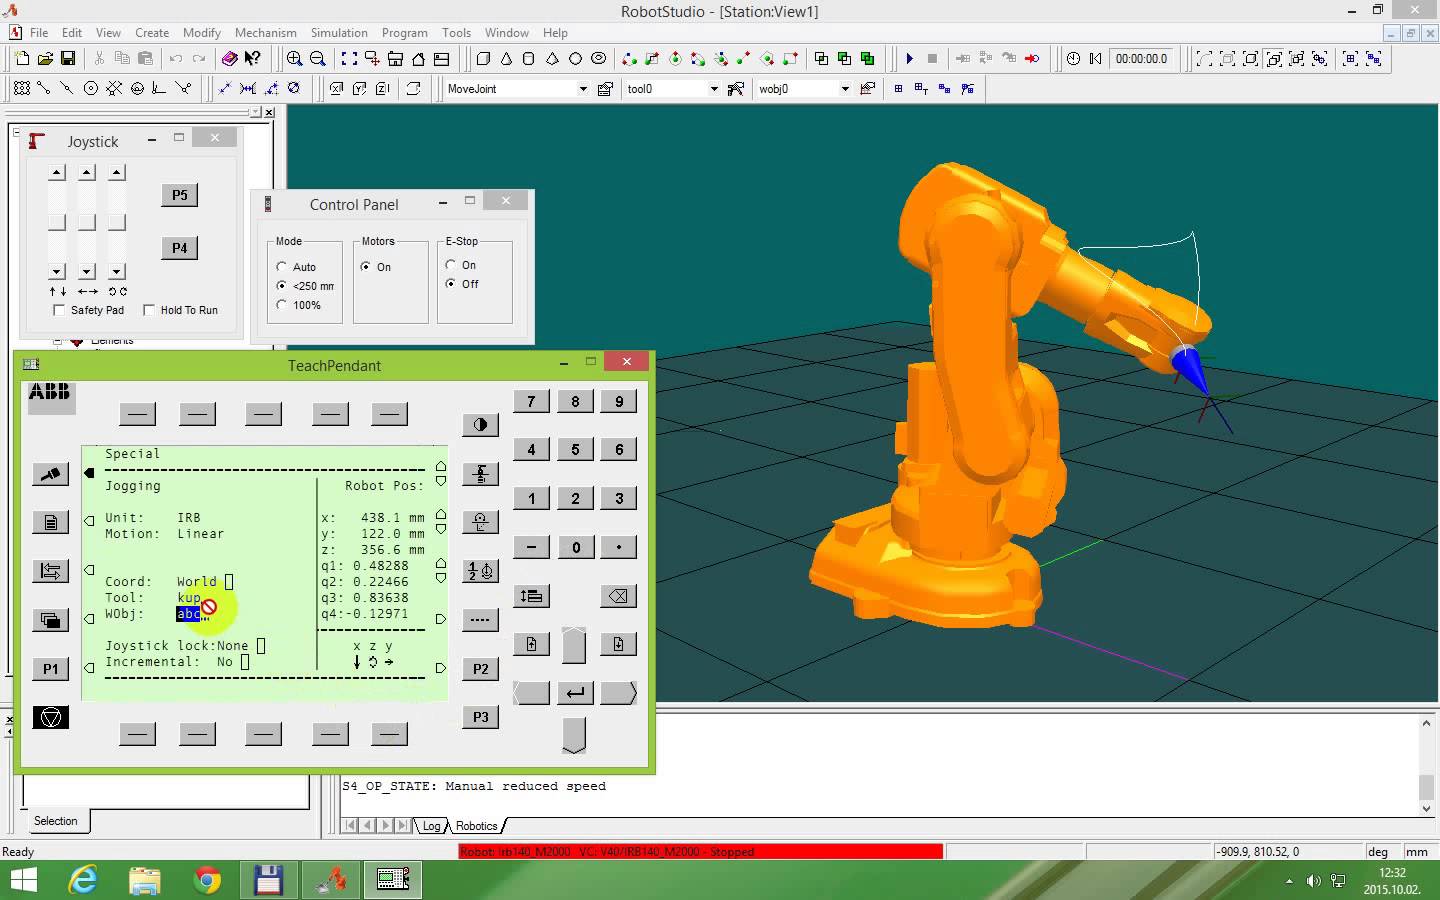Open the Simulation menu

339,32
